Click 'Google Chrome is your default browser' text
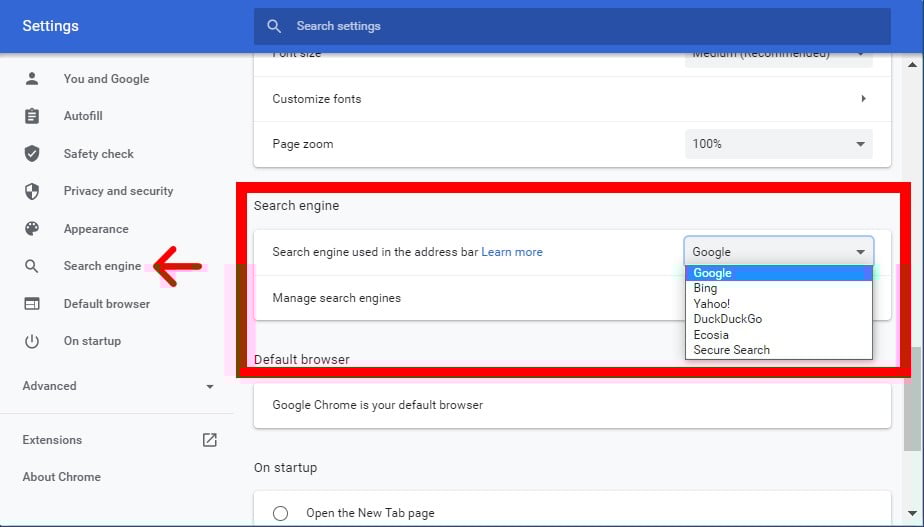 tap(377, 405)
